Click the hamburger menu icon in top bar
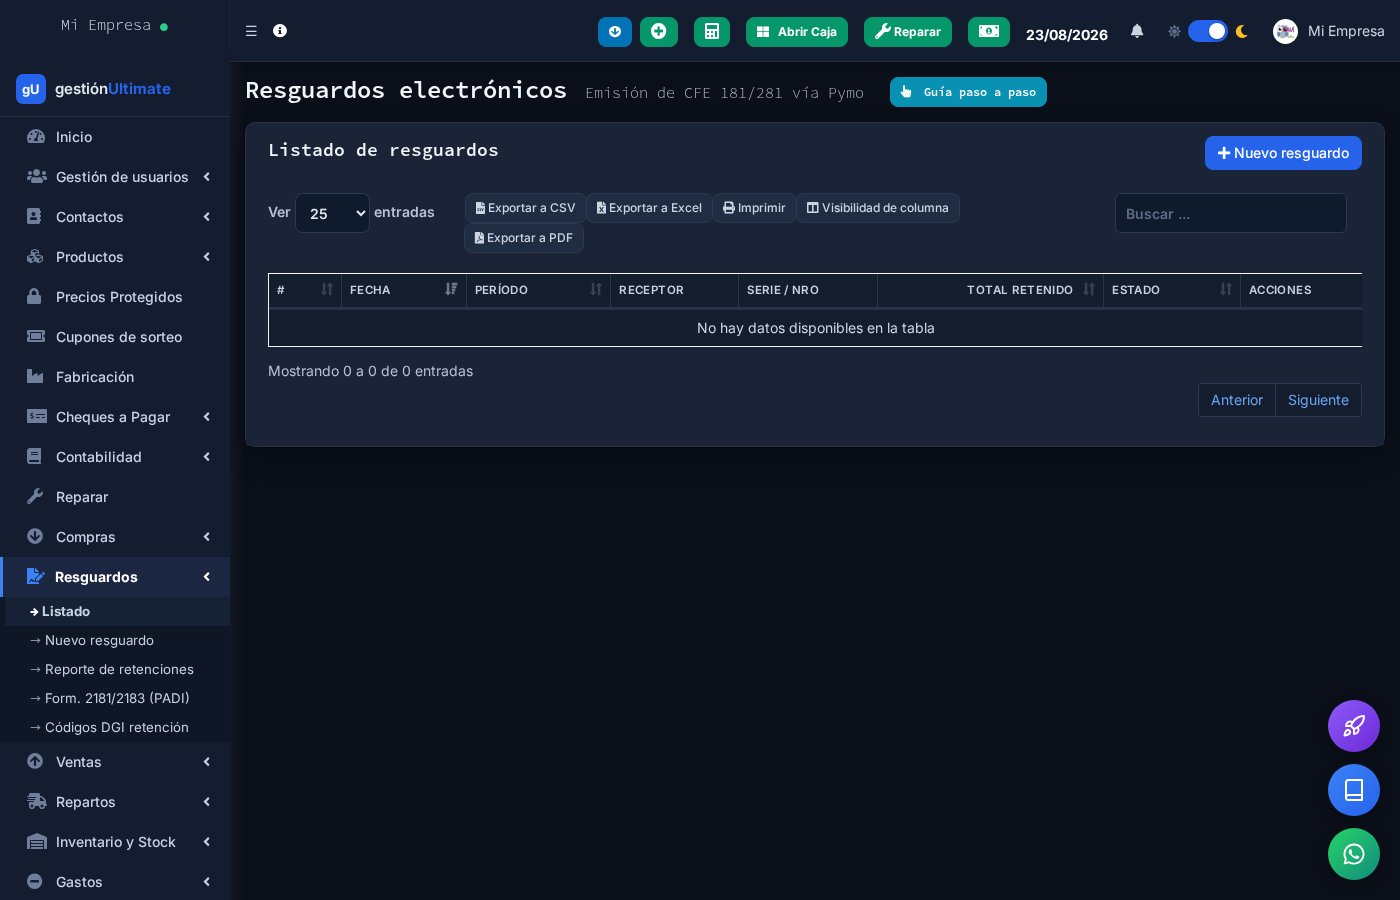The width and height of the screenshot is (1400, 900). tap(251, 31)
